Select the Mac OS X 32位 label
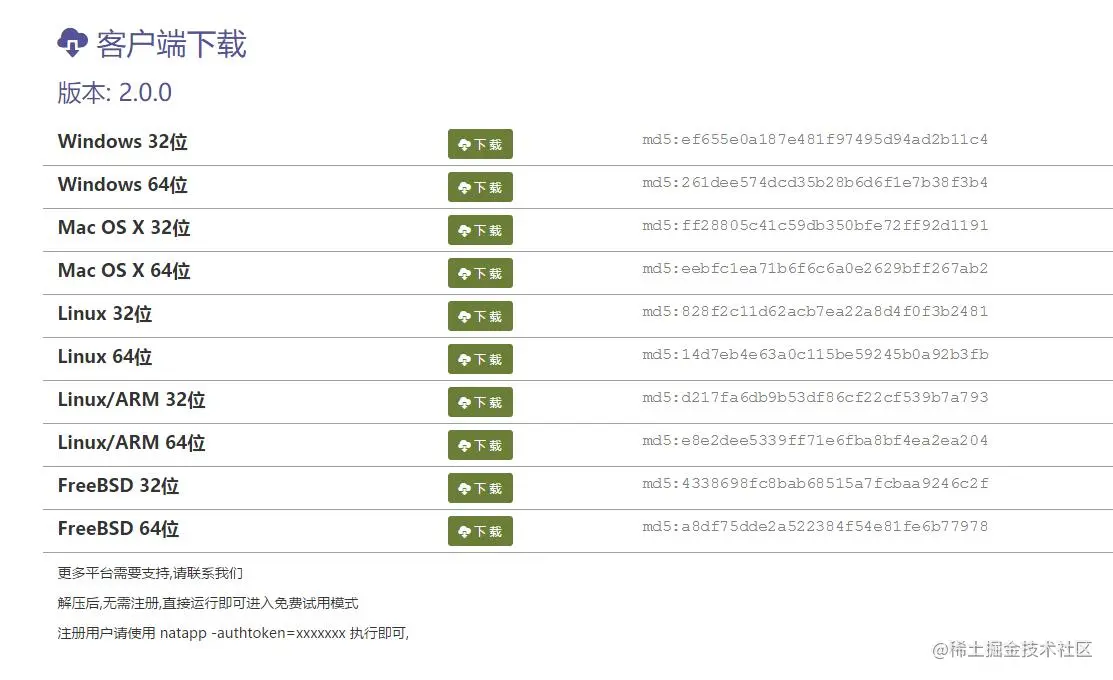The width and height of the screenshot is (1113, 680). coord(124,227)
